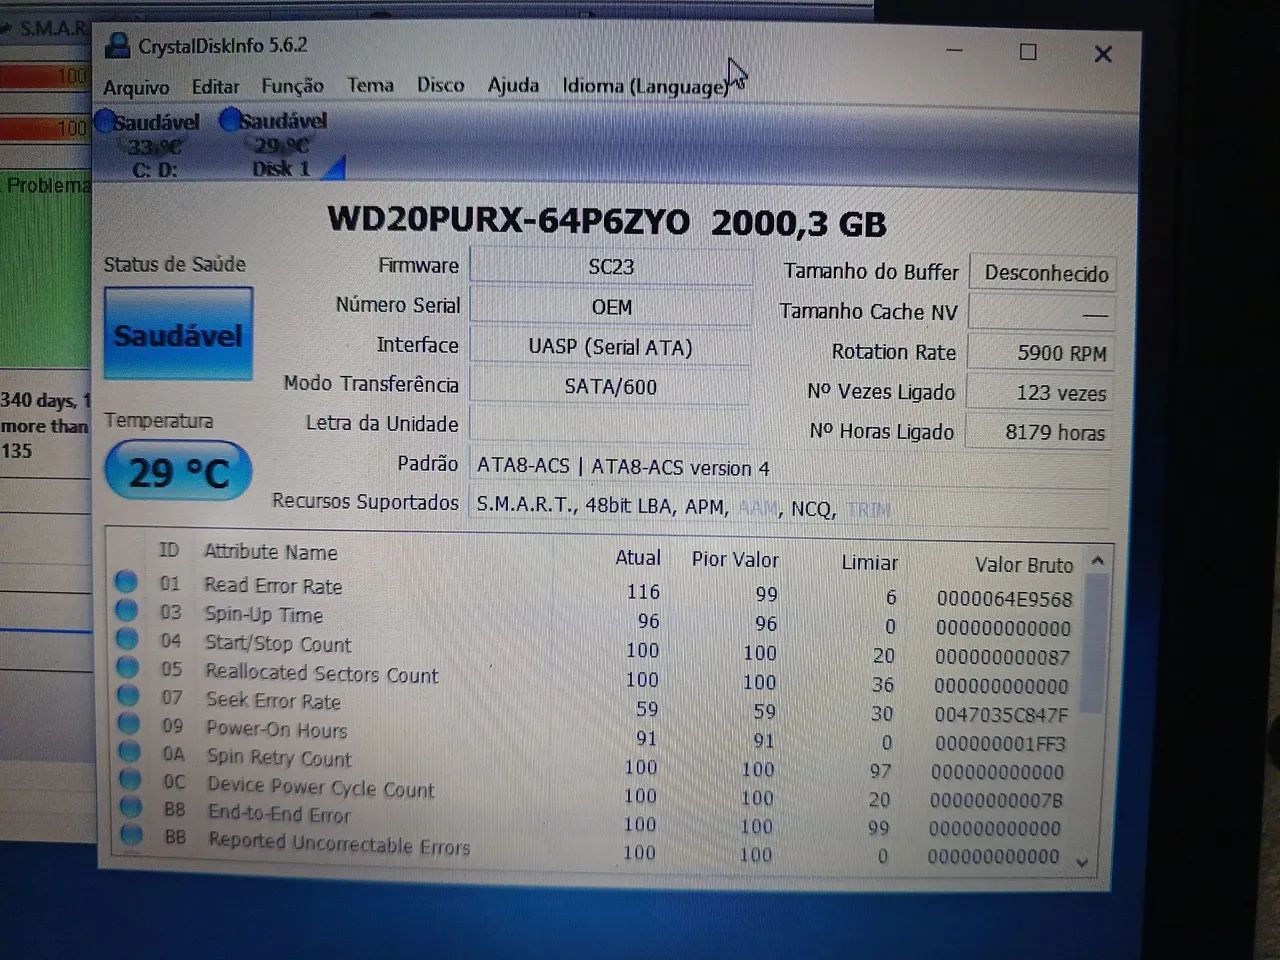The height and width of the screenshot is (960, 1280).
Task: Click the CrystalDiskInfo app title icon
Action: [x=118, y=45]
